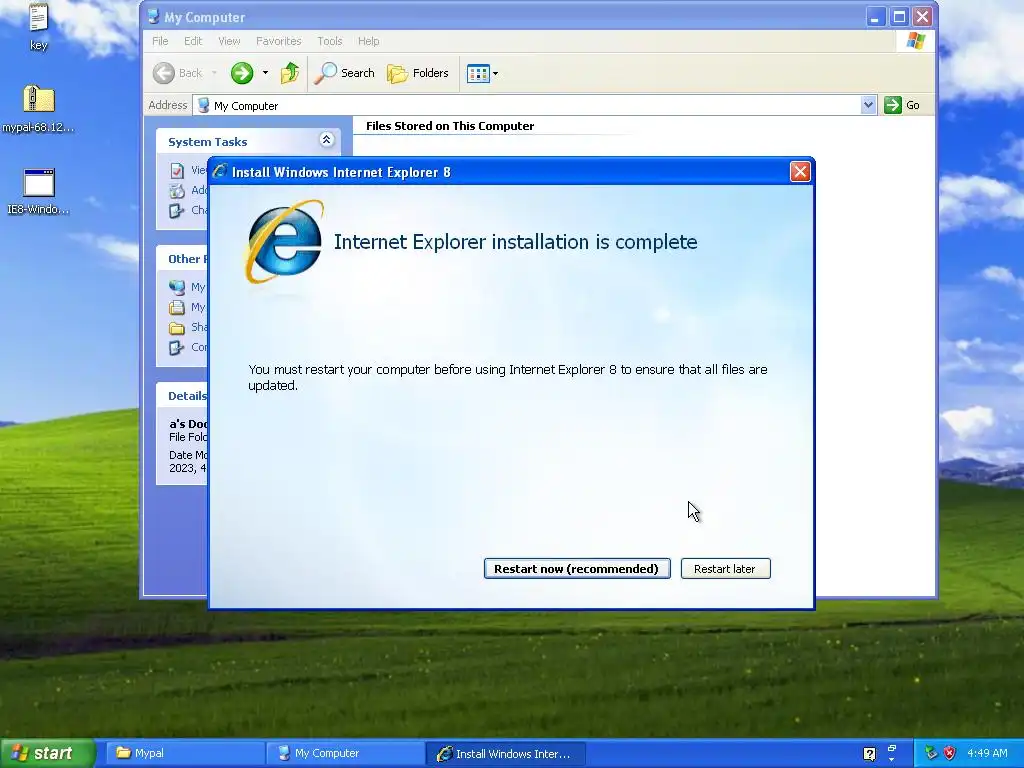Click the My Computer address field

pyautogui.click(x=528, y=105)
